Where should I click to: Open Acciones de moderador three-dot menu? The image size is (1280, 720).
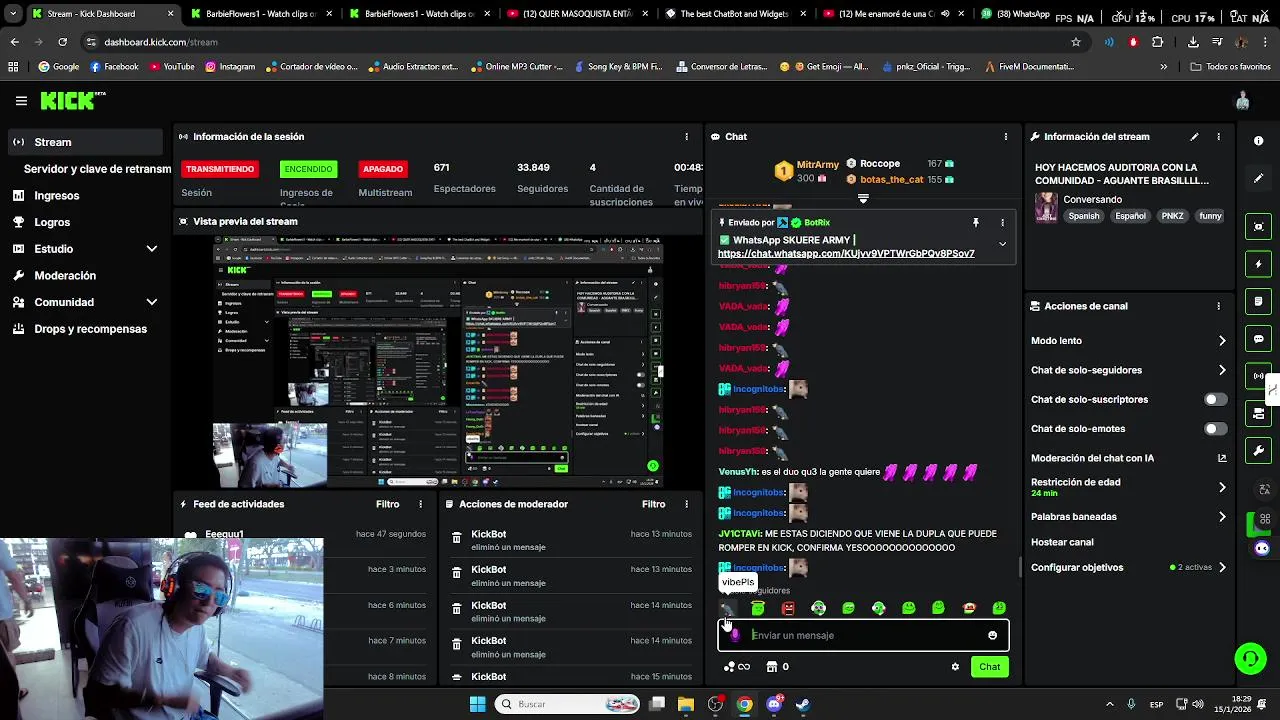coord(686,504)
